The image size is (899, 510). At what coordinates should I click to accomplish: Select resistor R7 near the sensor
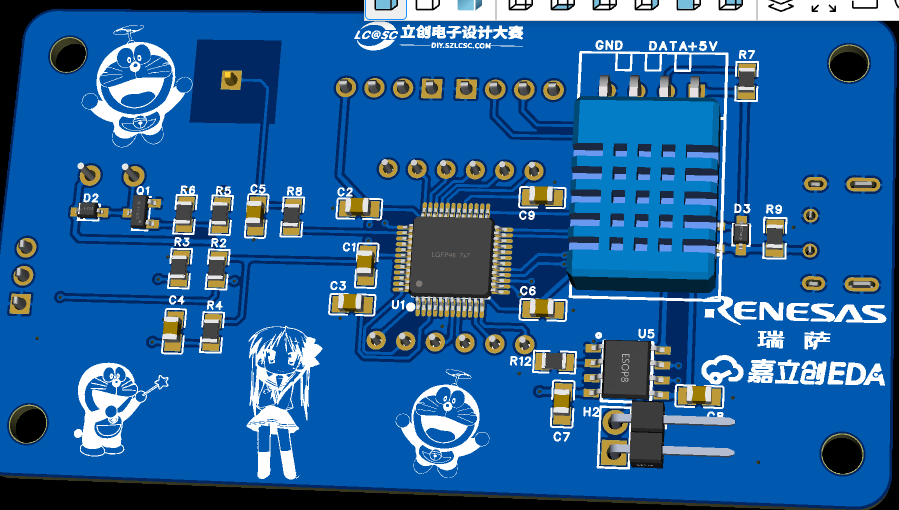(x=745, y=82)
